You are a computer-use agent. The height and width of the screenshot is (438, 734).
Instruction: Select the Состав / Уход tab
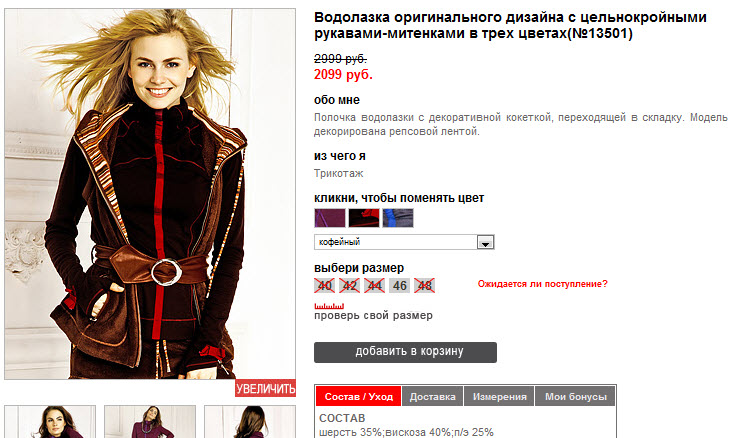(359, 396)
